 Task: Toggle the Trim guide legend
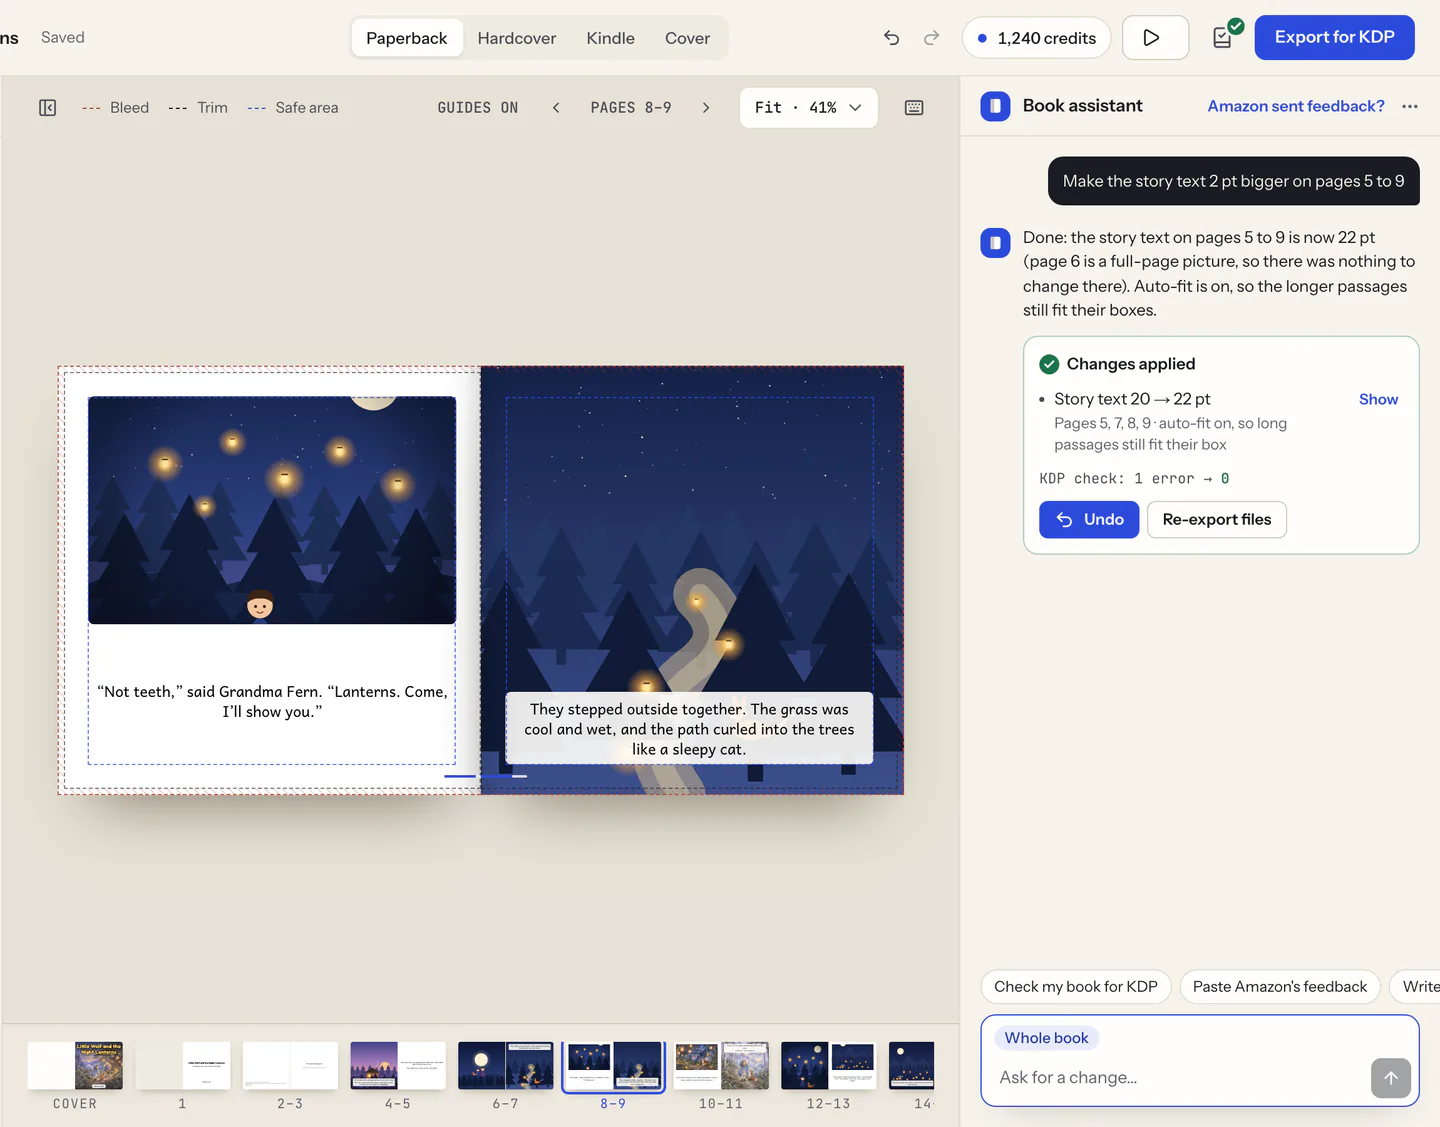198,108
